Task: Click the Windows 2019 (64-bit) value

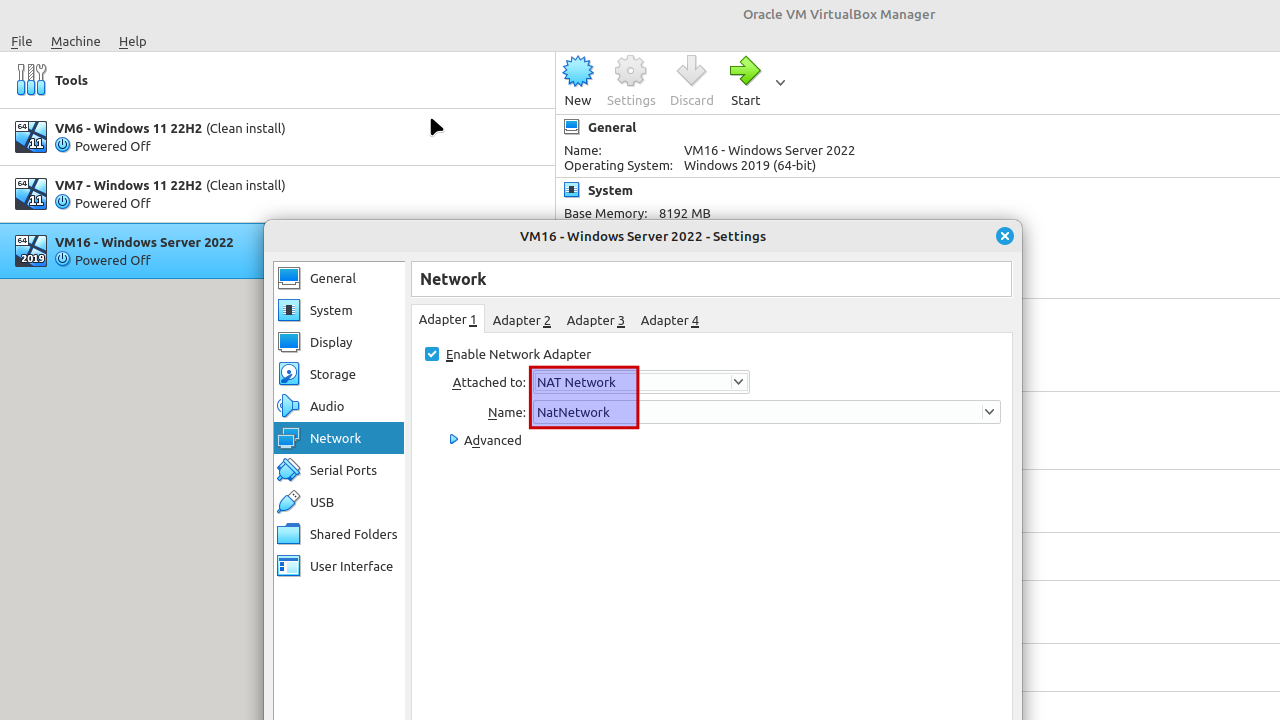Action: click(x=750, y=165)
